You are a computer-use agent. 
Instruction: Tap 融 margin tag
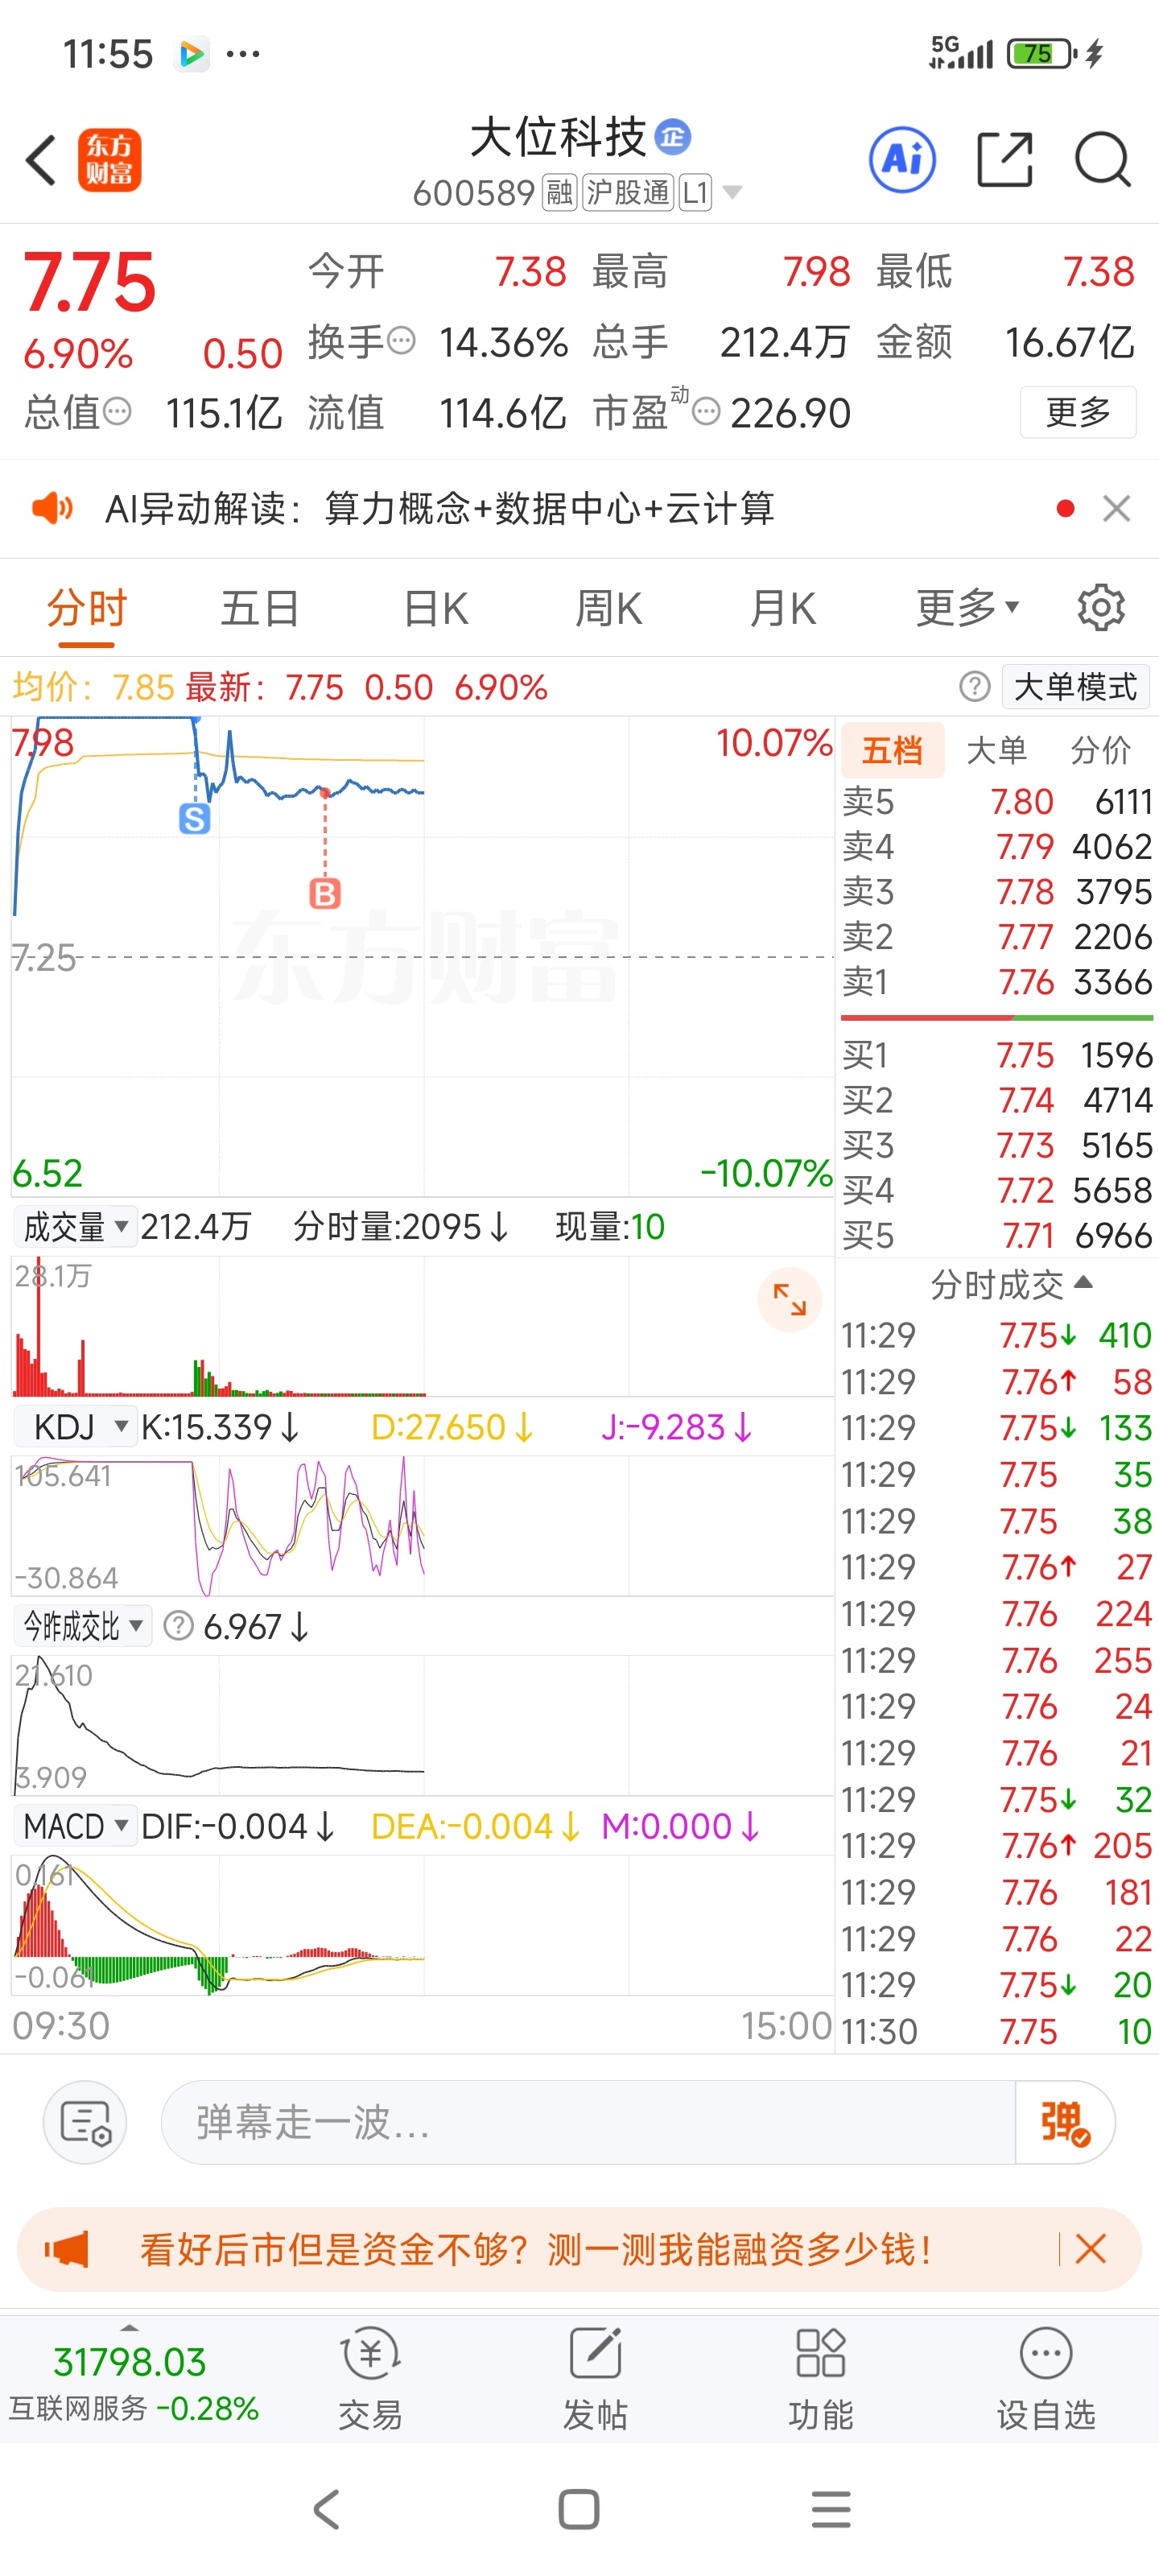559,192
